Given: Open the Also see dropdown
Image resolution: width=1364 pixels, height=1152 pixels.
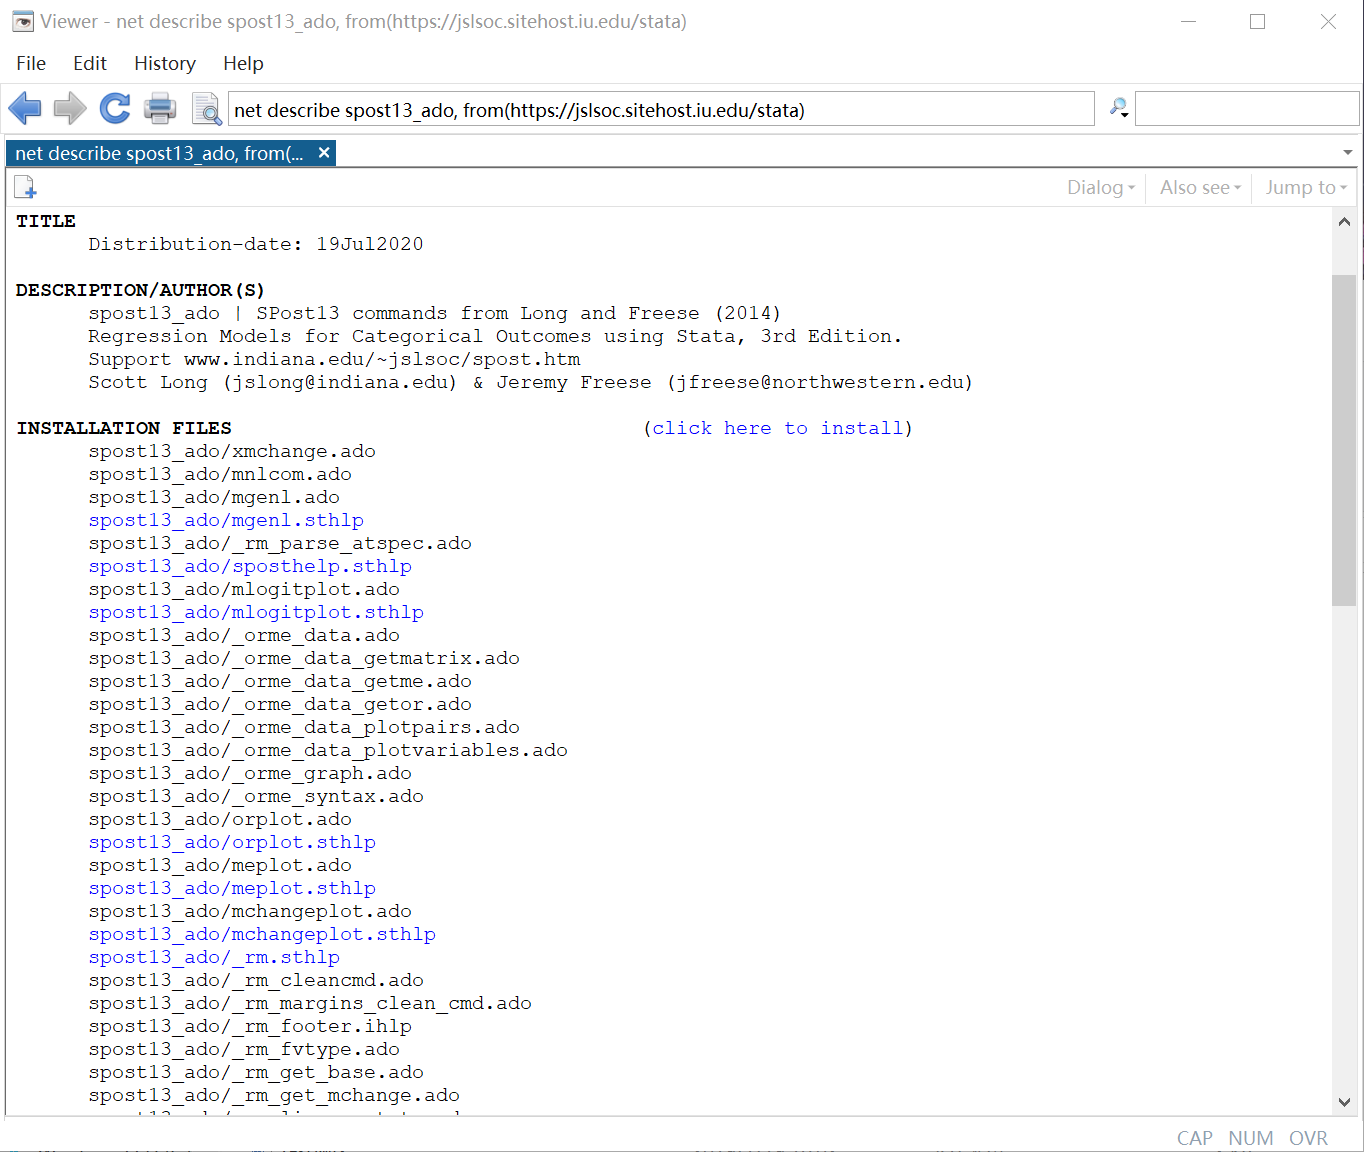Looking at the screenshot, I should [x=1196, y=187].
